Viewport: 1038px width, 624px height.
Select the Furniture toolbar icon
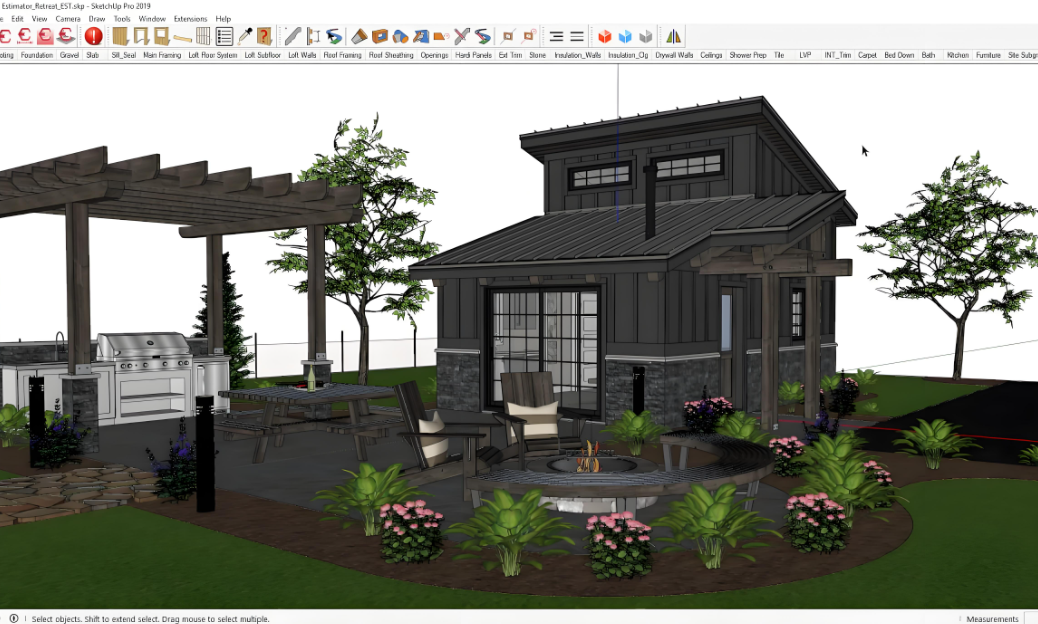coord(987,55)
